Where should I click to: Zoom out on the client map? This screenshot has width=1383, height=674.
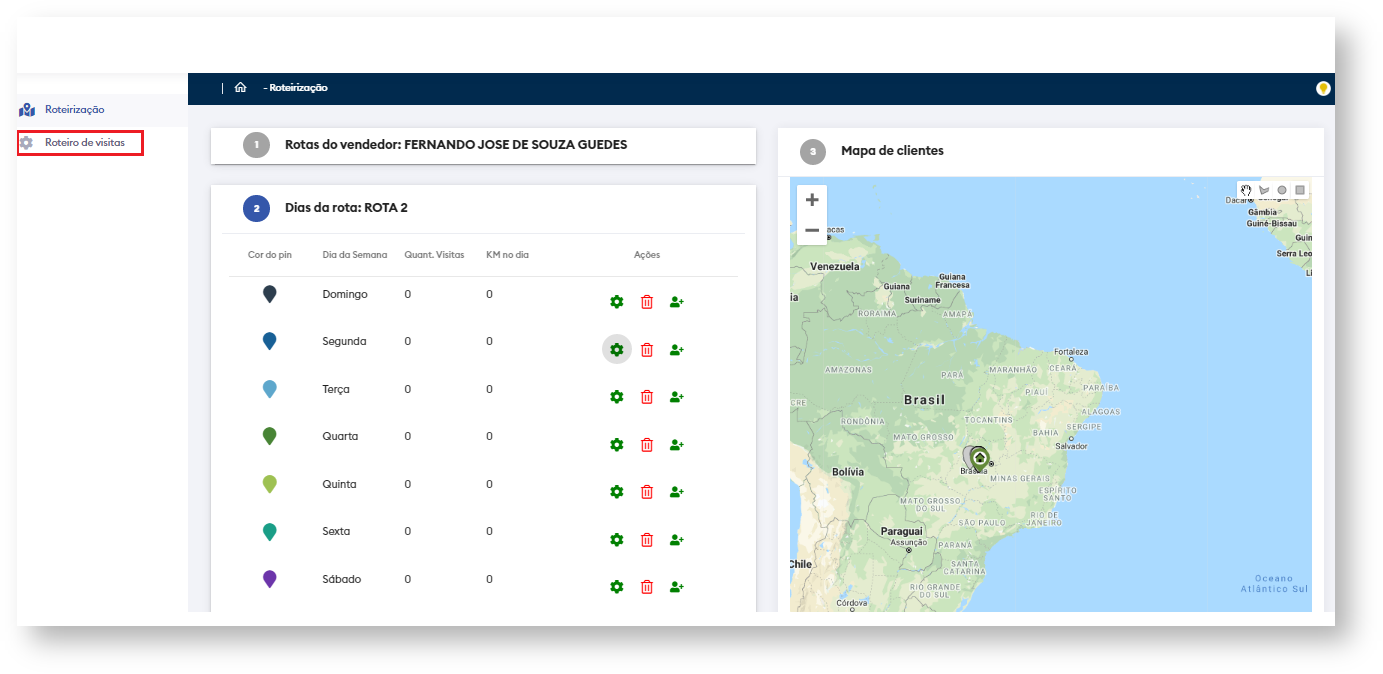pyautogui.click(x=812, y=230)
